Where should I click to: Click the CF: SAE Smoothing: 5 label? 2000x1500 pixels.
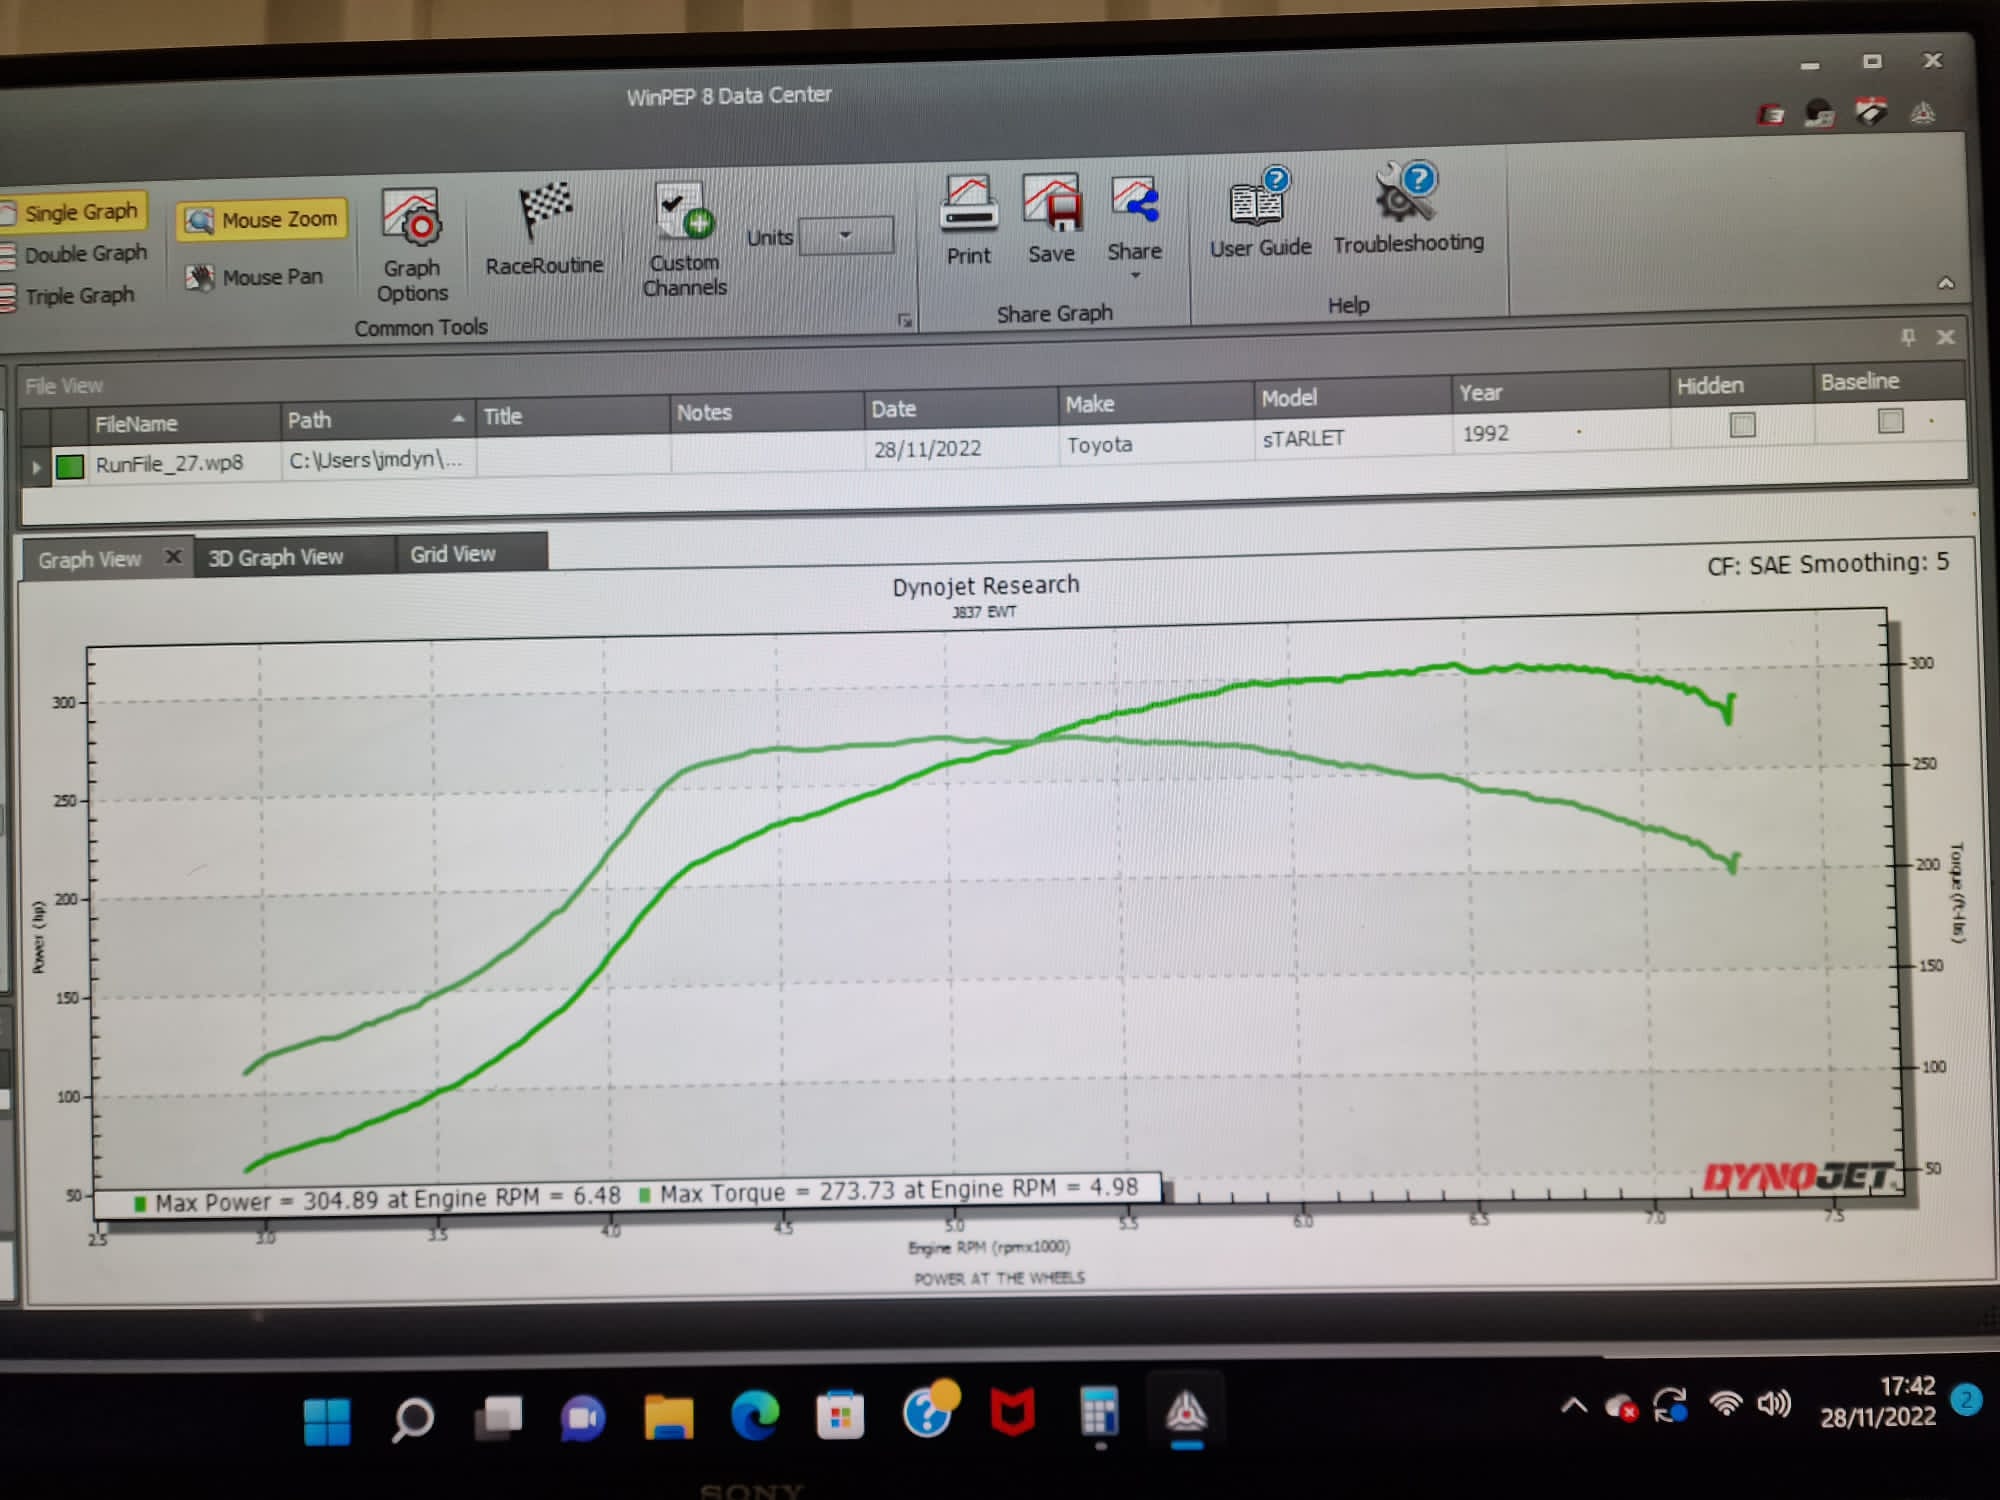pyautogui.click(x=1828, y=564)
